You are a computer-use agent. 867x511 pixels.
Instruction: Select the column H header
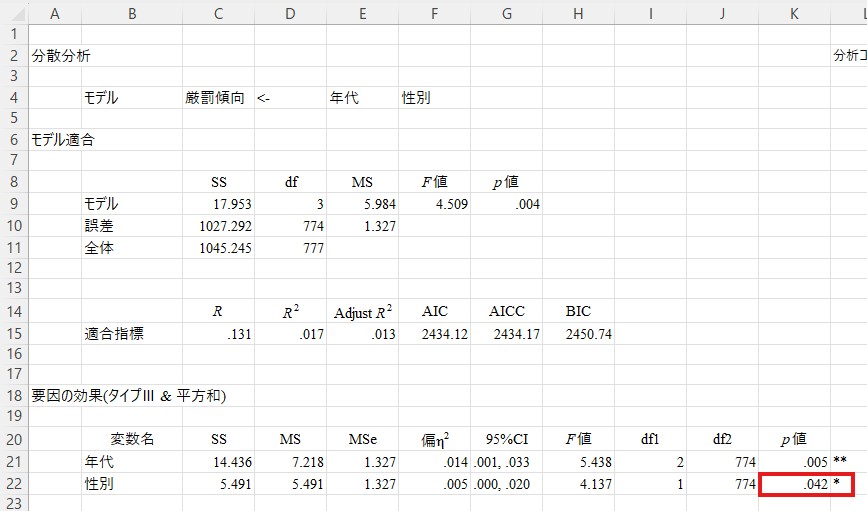(578, 12)
